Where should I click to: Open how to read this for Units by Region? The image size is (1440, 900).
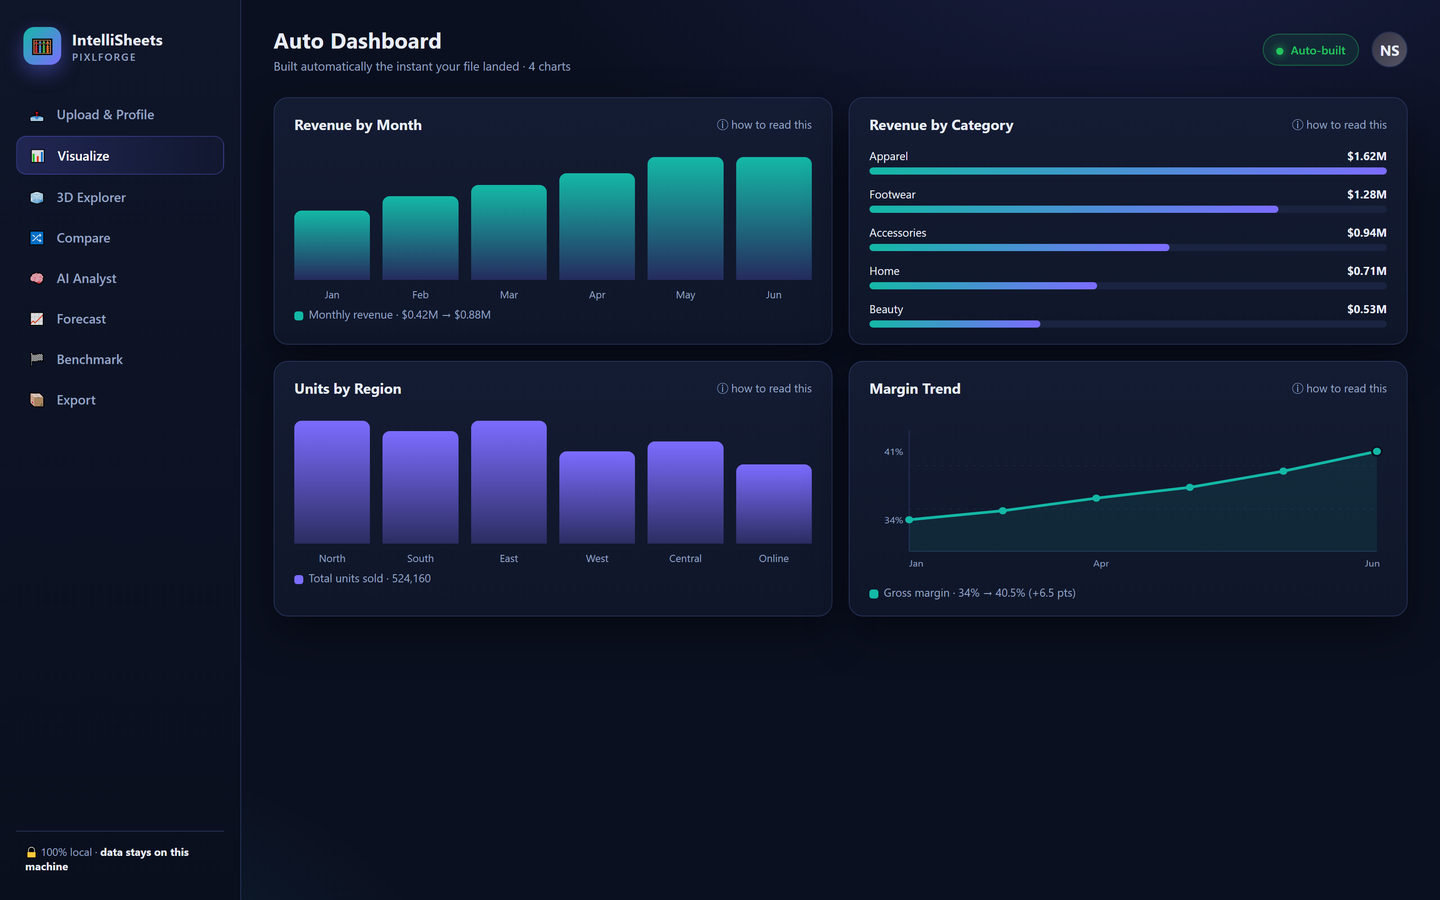(764, 389)
